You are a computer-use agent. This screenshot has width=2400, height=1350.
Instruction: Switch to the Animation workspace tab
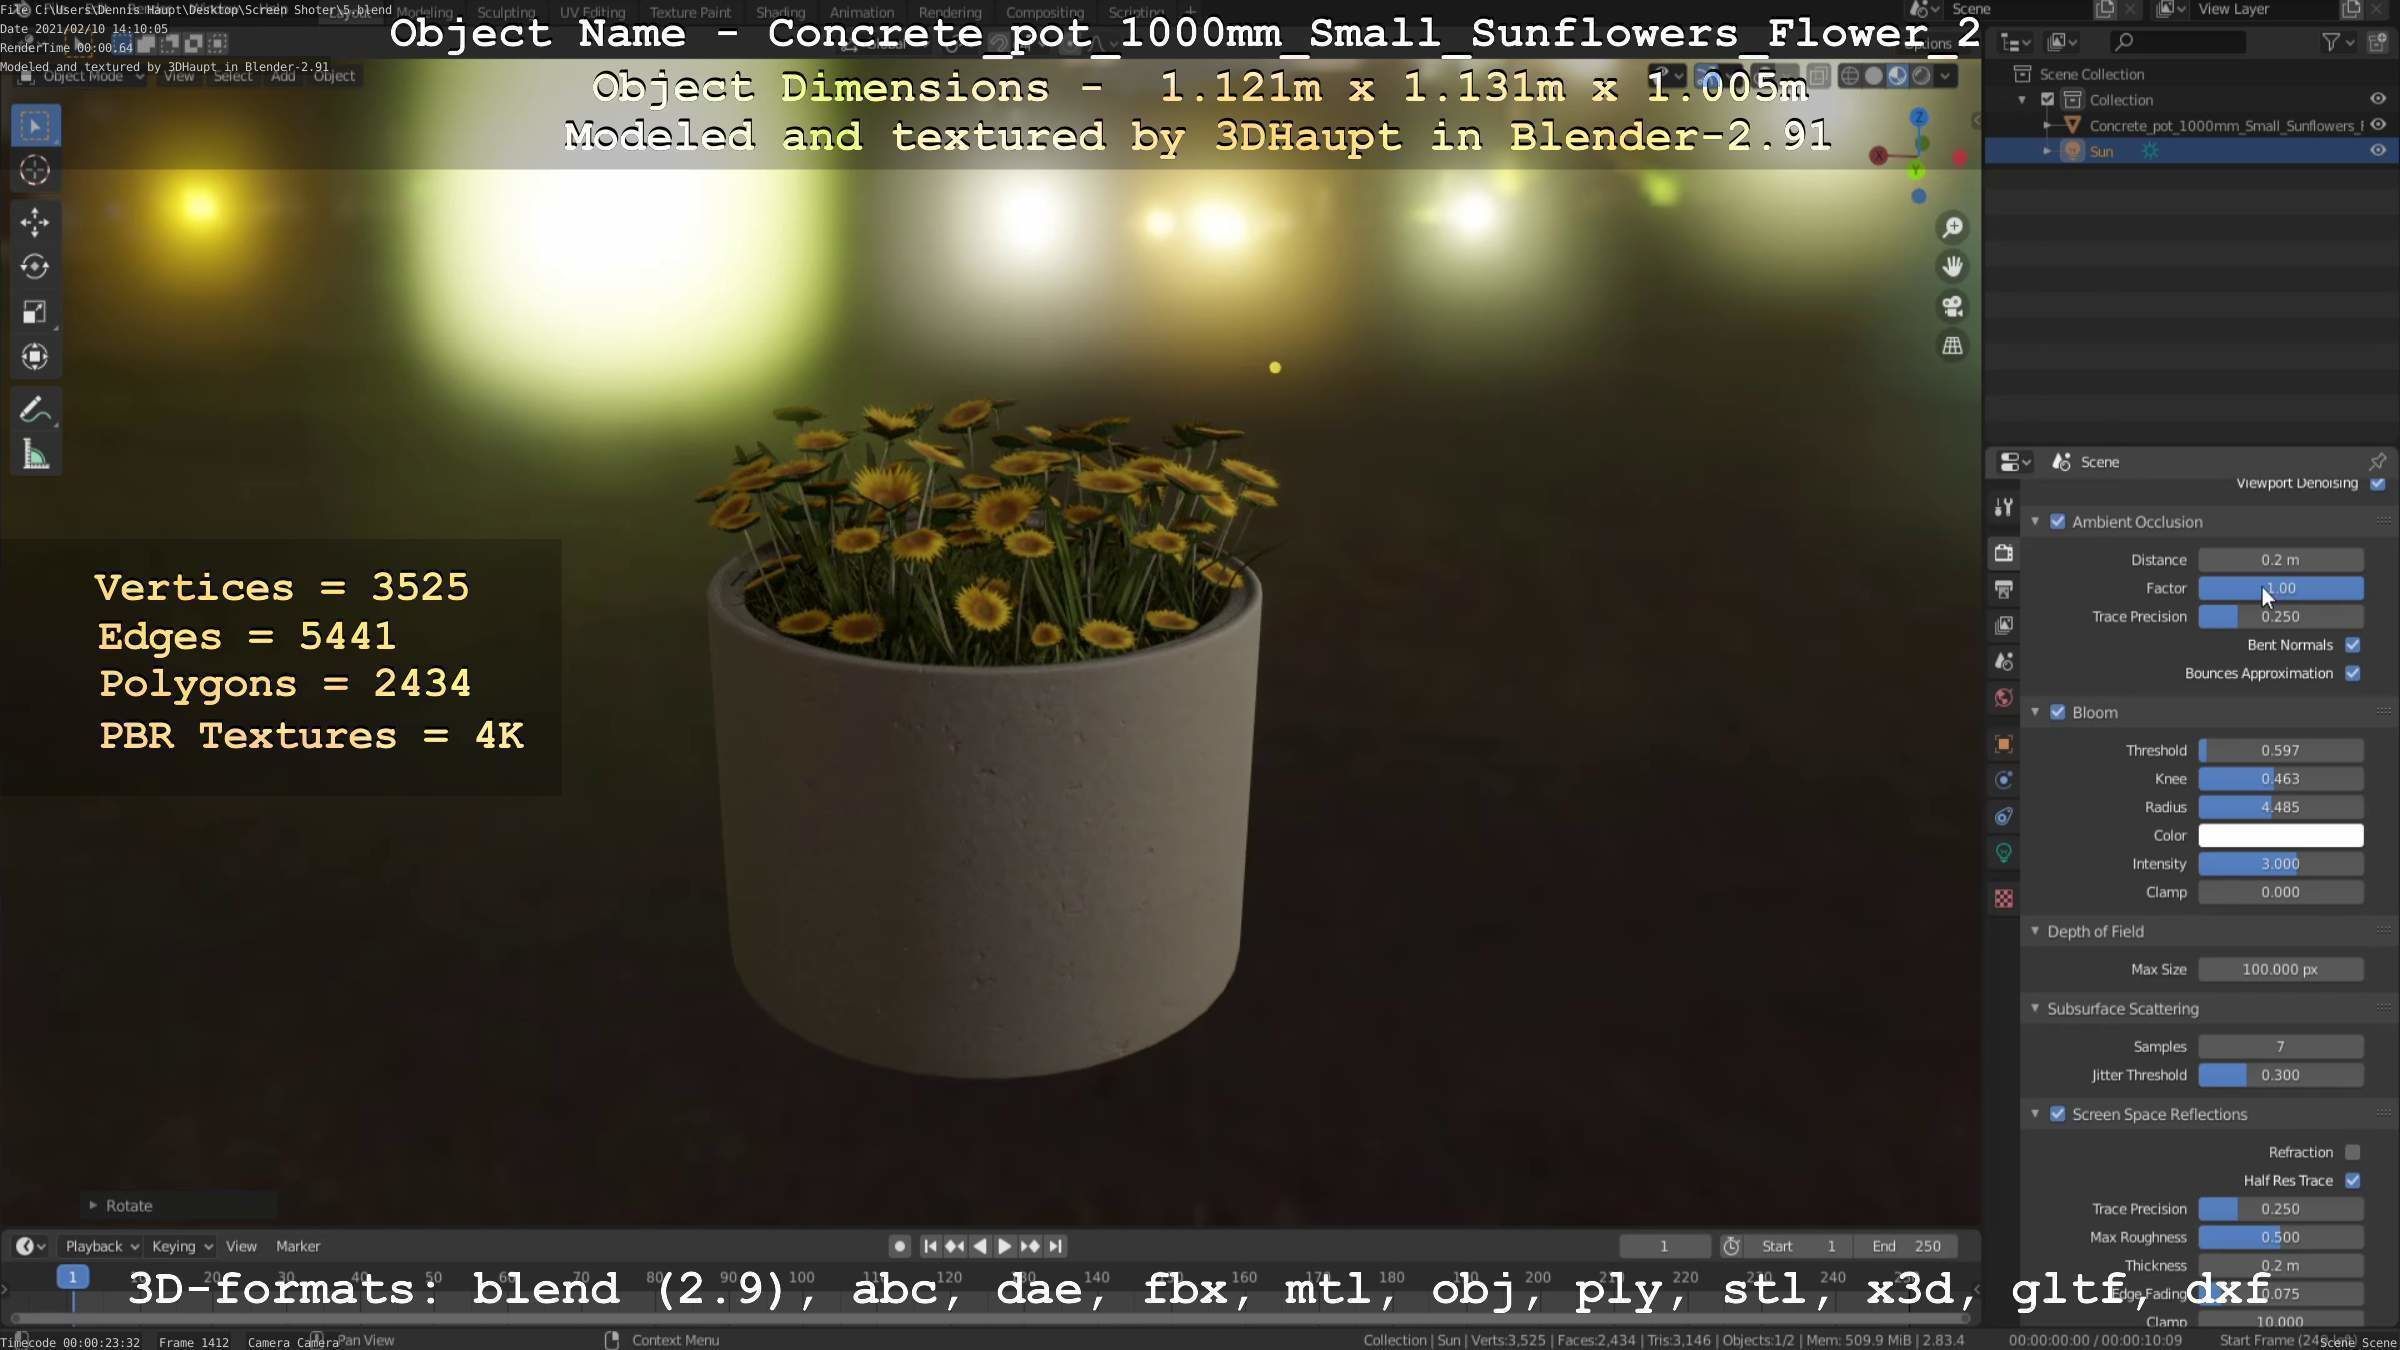(861, 12)
